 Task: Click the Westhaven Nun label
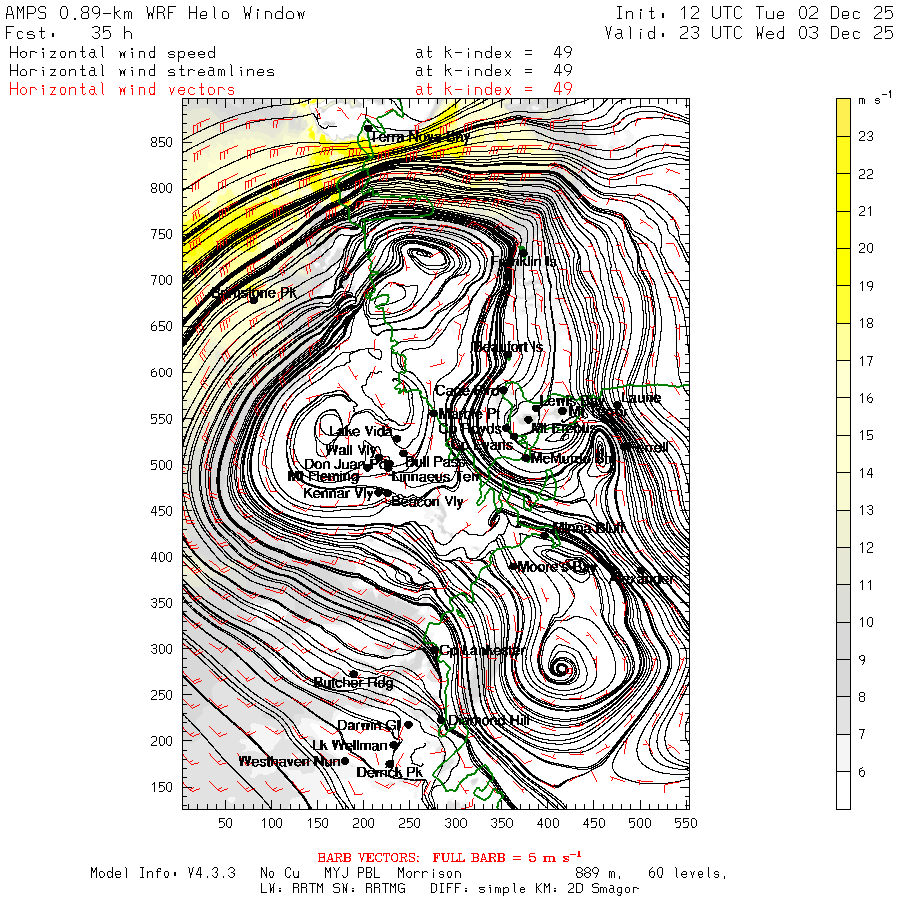[289, 762]
